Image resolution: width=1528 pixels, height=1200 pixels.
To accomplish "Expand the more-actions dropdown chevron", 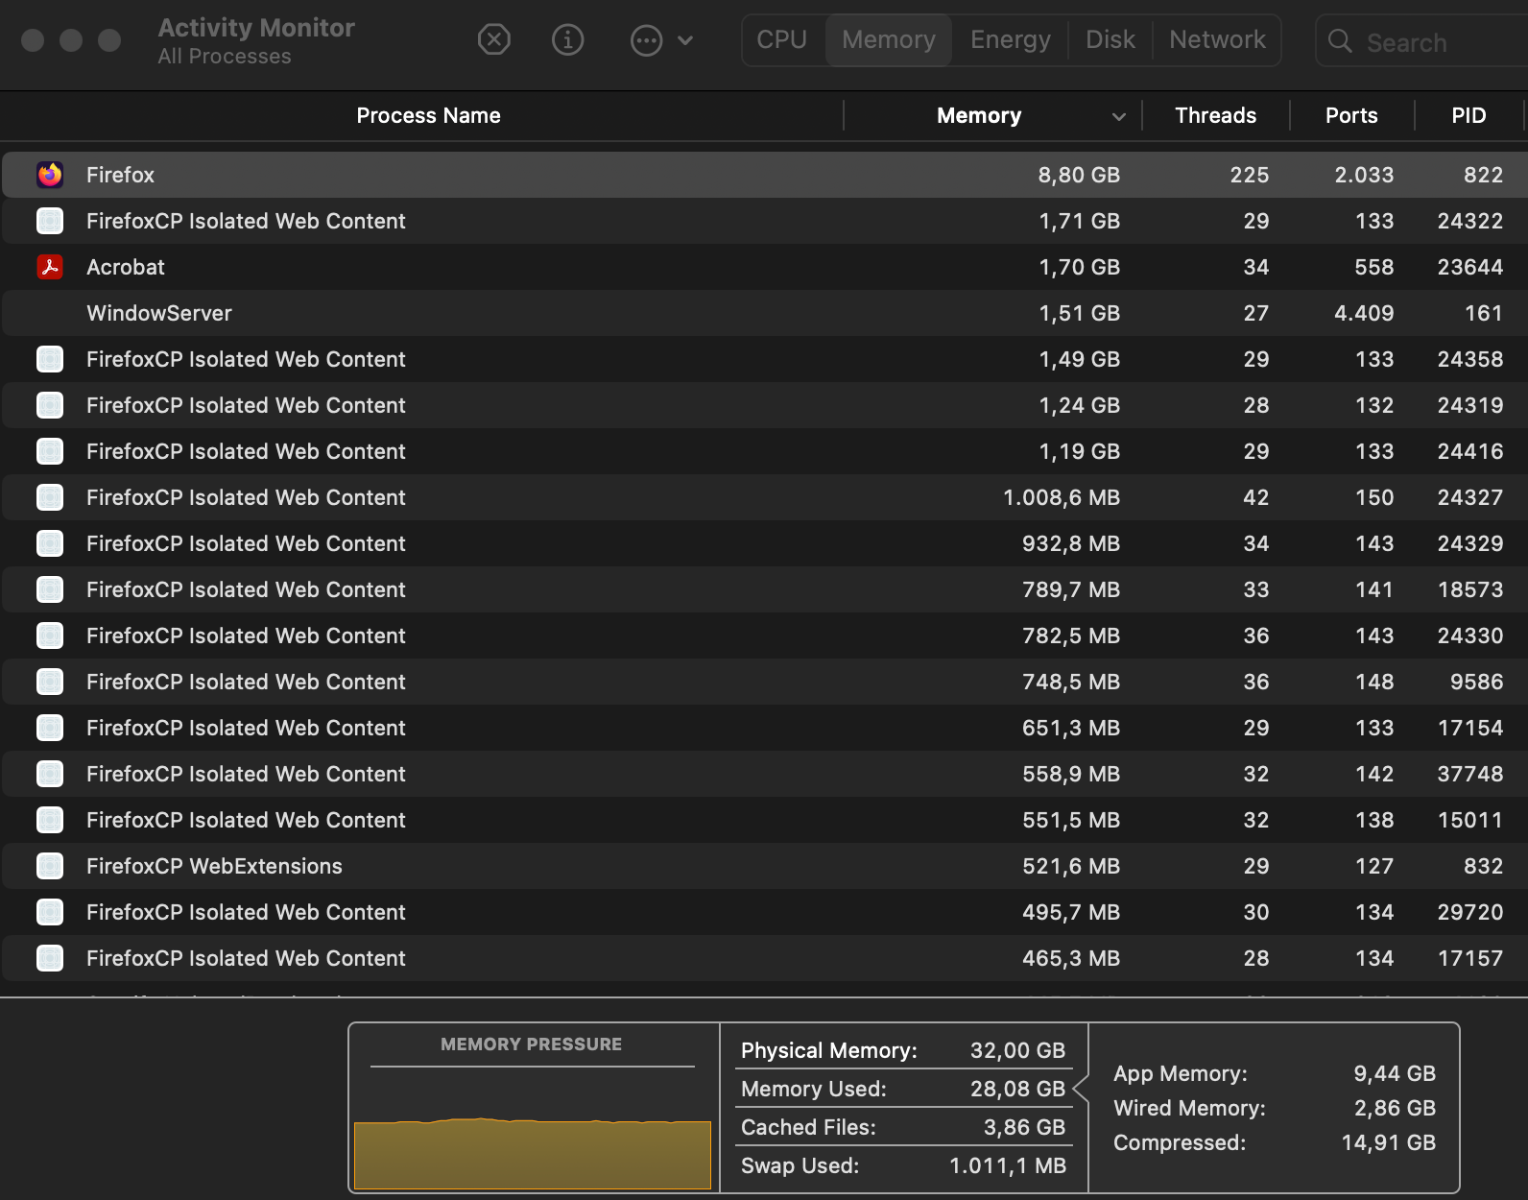I will [x=685, y=41].
